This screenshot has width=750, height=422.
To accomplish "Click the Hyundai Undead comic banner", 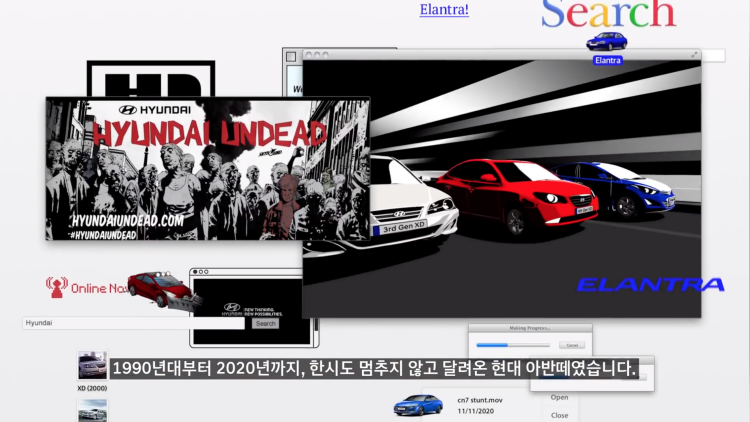I will [x=208, y=168].
